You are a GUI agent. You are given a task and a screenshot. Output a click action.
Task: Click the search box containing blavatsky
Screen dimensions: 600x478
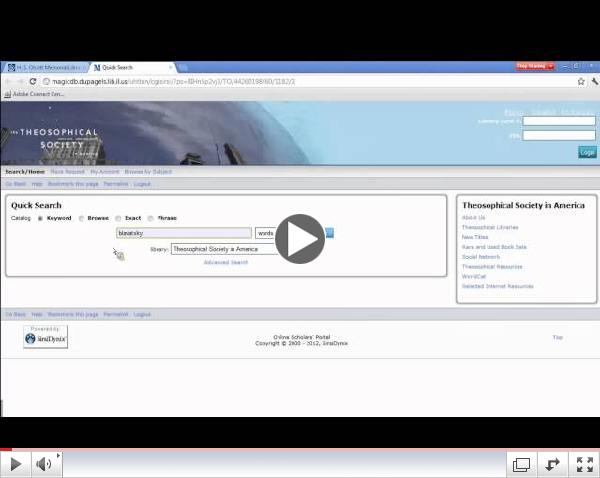tap(184, 233)
